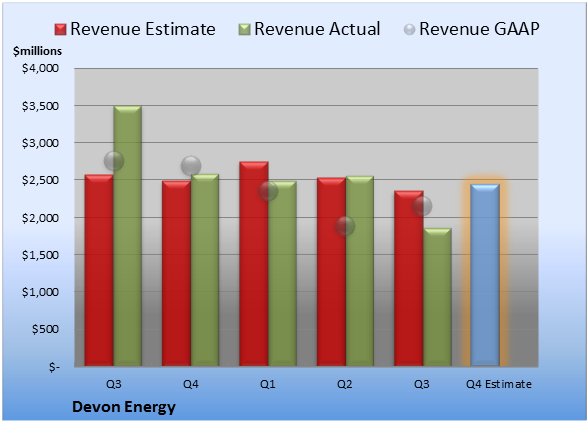Image resolution: width=588 pixels, height=422 pixels.
Task: Select the tallest red Revenue Estimate bar
Action: pyautogui.click(x=254, y=264)
